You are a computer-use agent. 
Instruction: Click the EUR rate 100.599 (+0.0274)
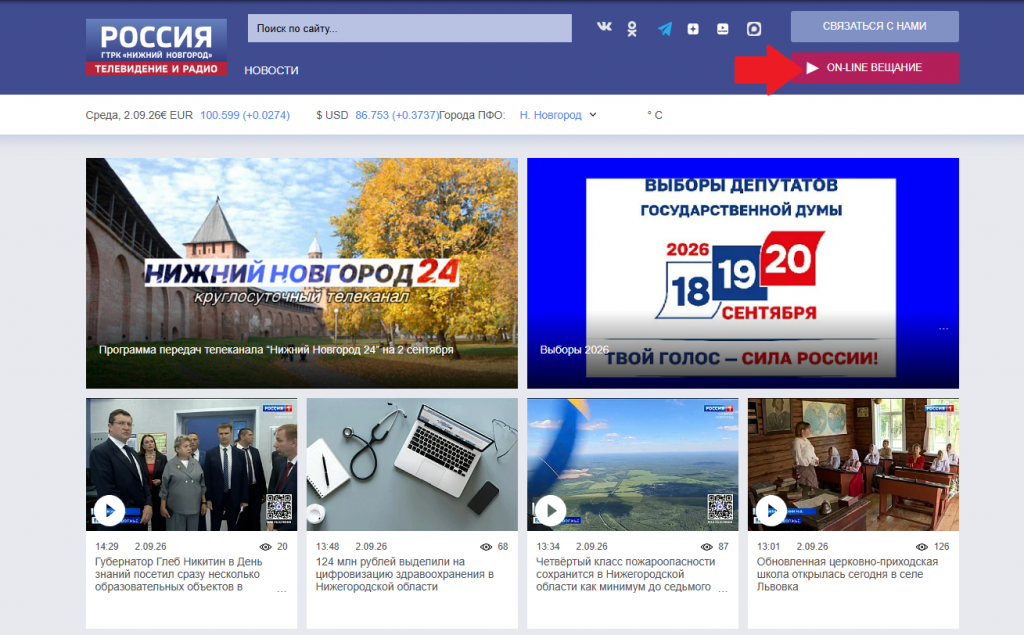tap(245, 115)
